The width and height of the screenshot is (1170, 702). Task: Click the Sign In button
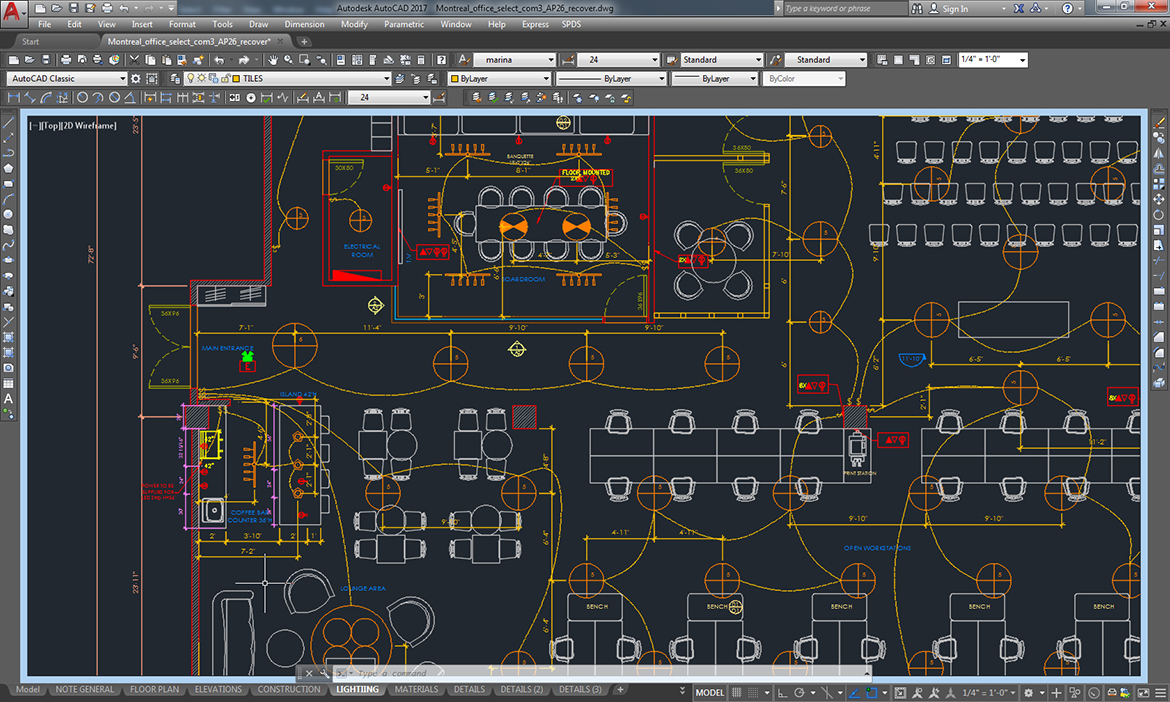[950, 8]
